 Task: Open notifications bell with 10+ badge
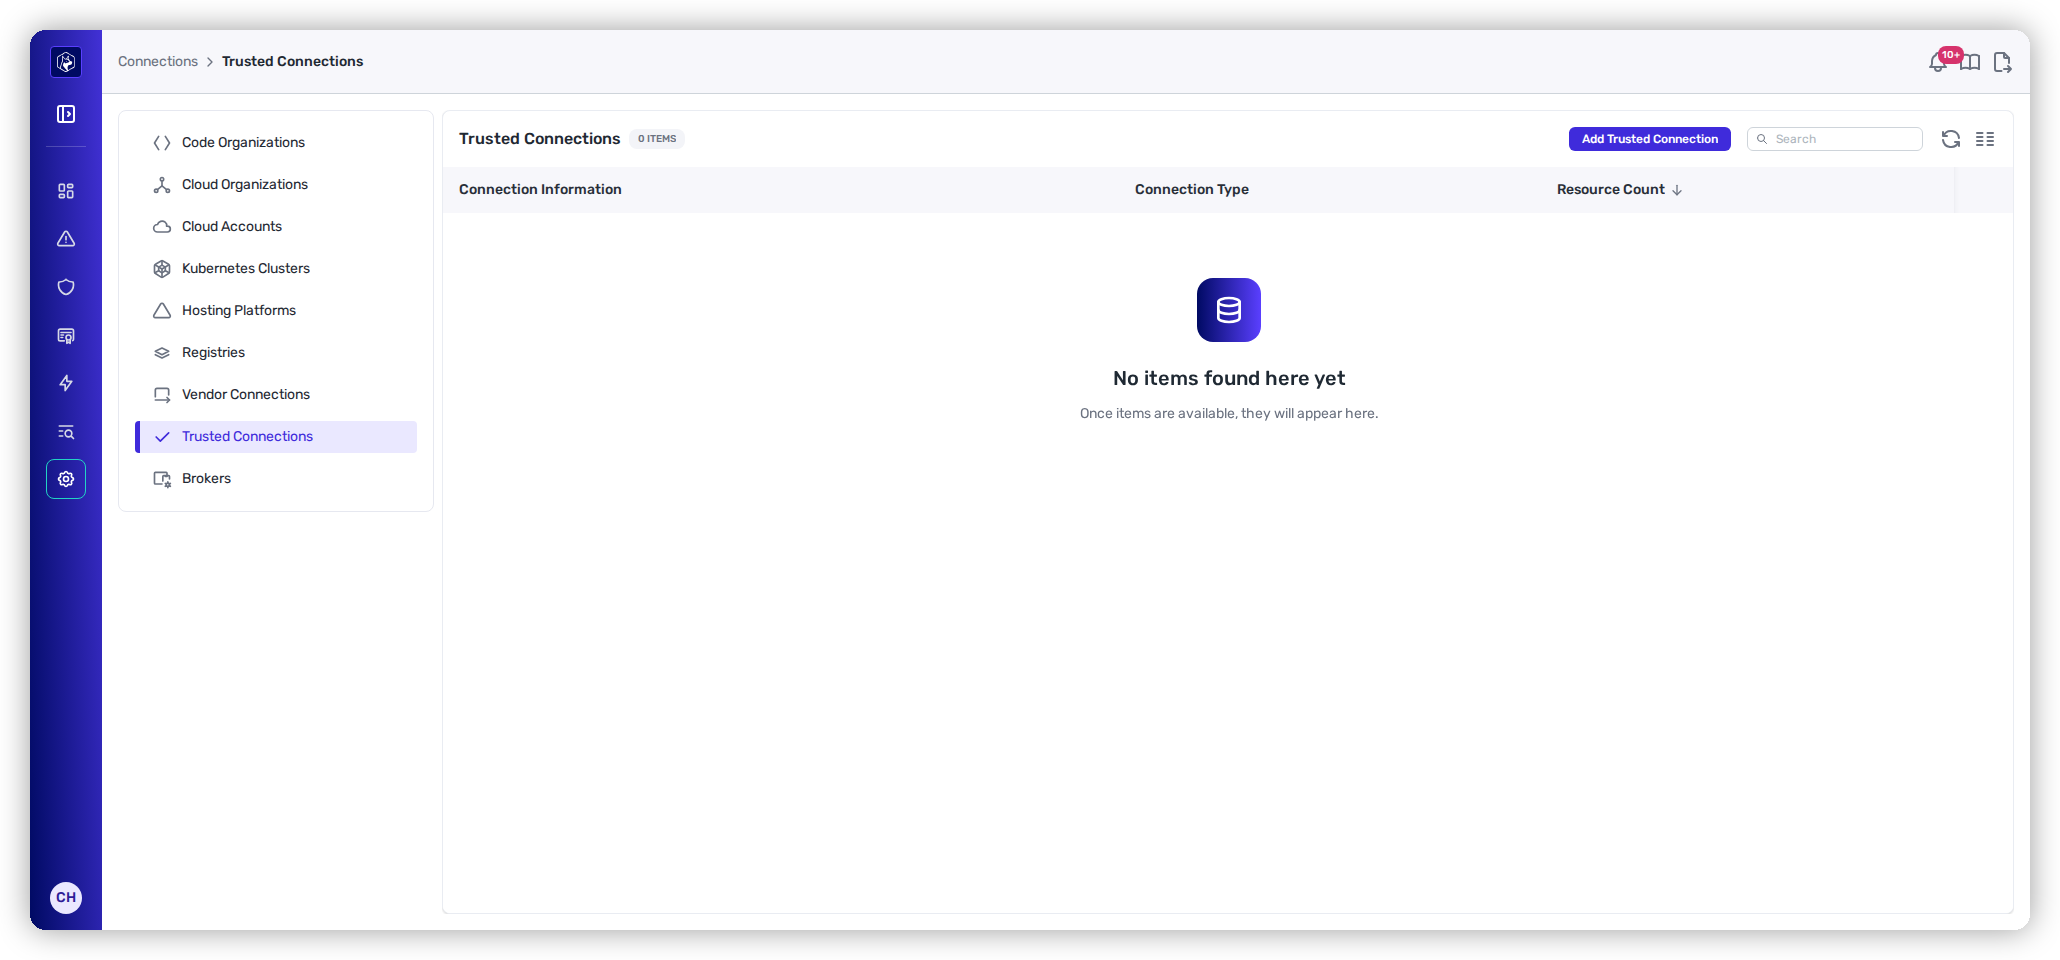[1940, 61]
